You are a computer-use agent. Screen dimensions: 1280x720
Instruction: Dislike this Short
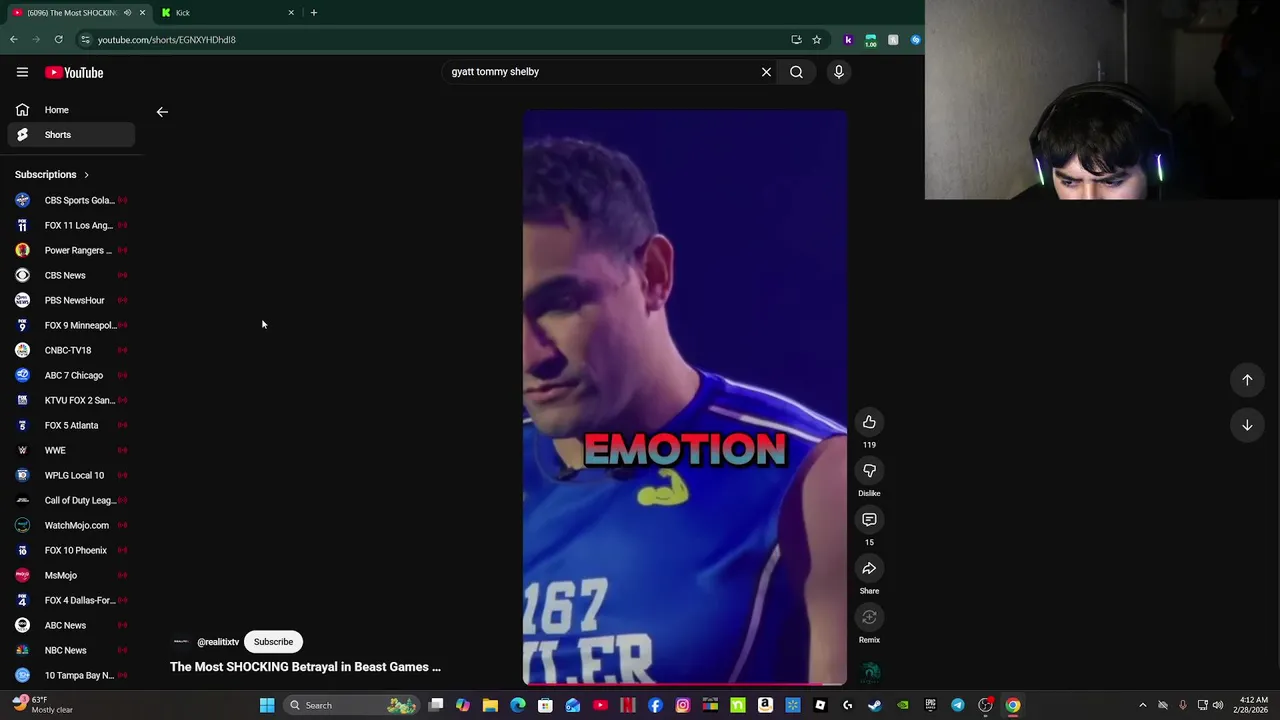pos(869,471)
